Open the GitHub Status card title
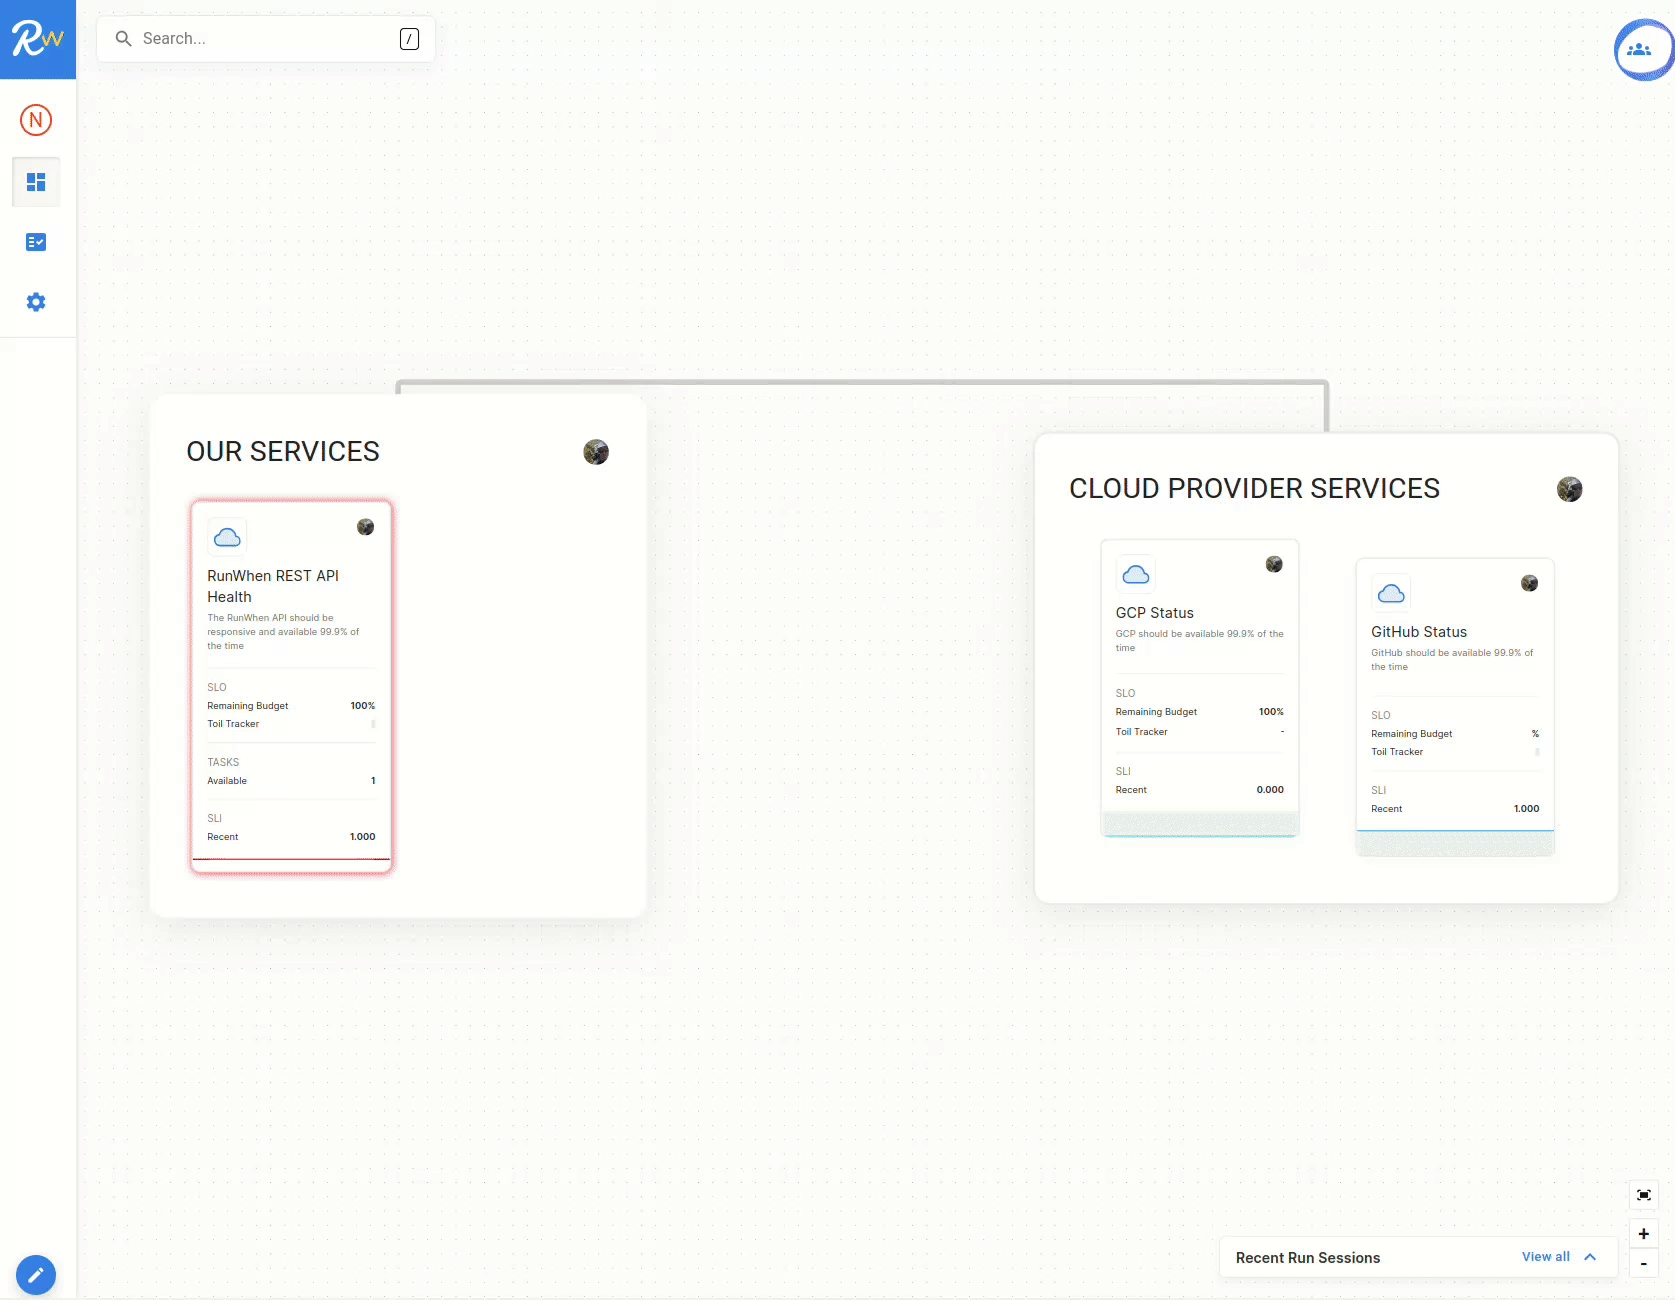 point(1418,632)
